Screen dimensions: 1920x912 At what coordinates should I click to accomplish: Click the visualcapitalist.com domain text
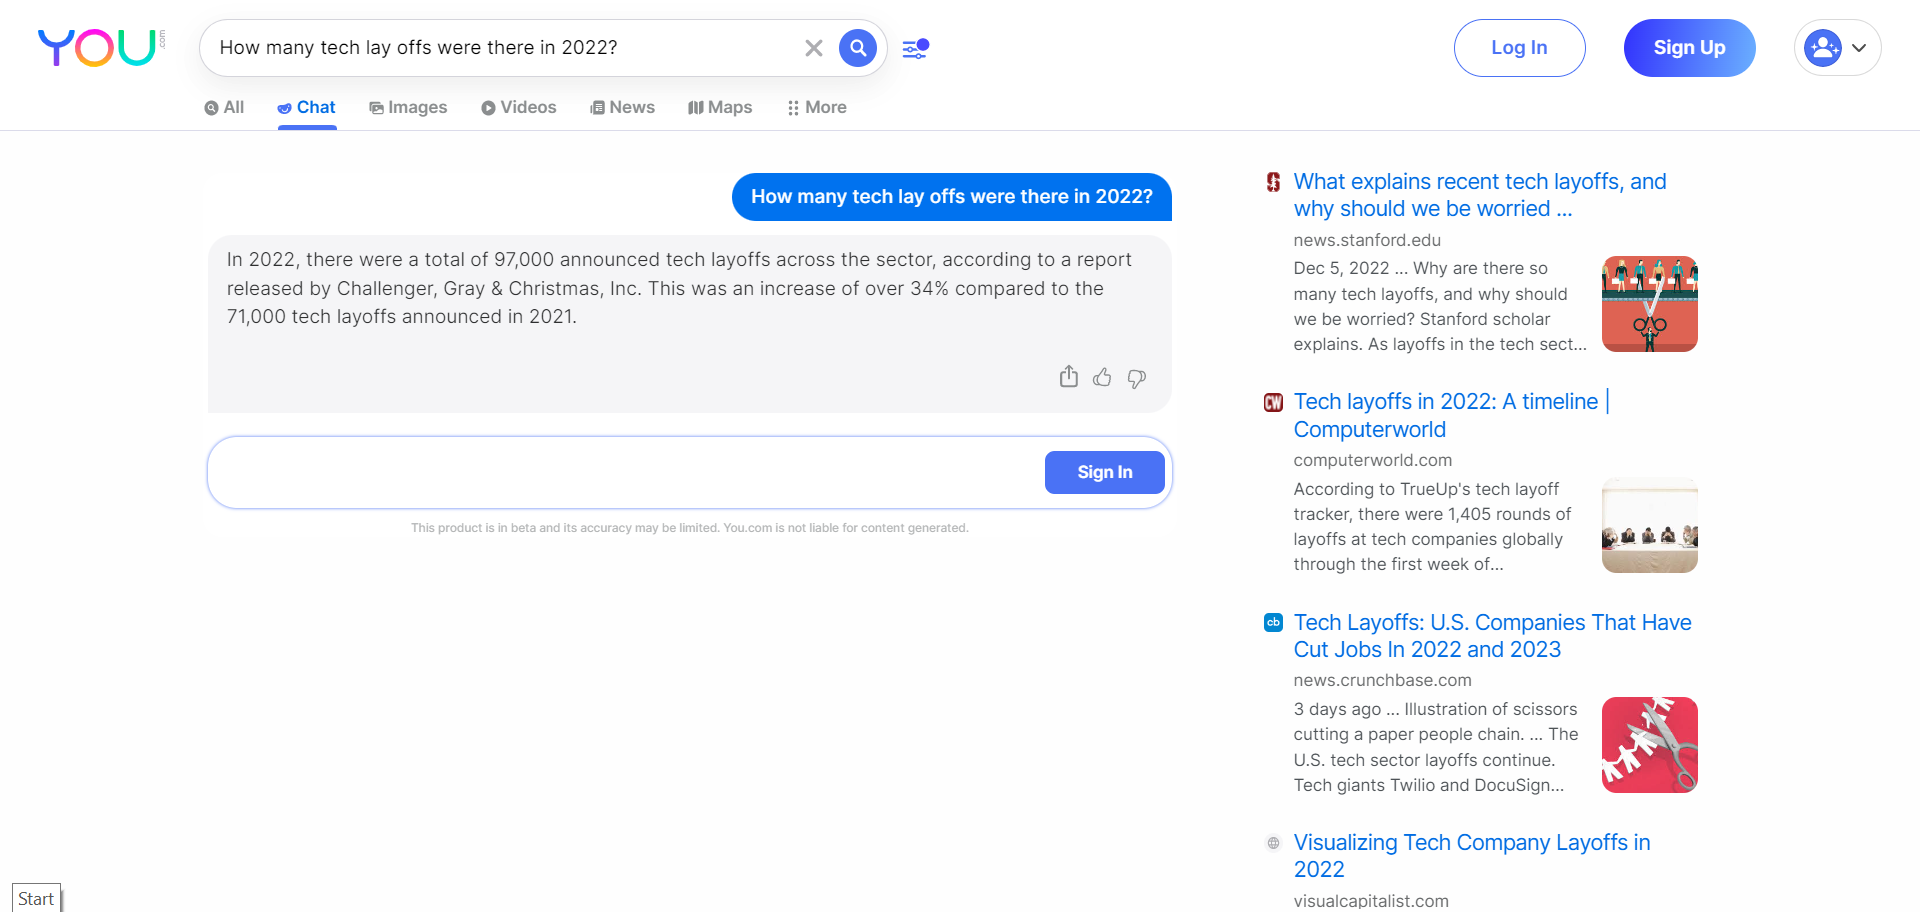pyautogui.click(x=1371, y=900)
